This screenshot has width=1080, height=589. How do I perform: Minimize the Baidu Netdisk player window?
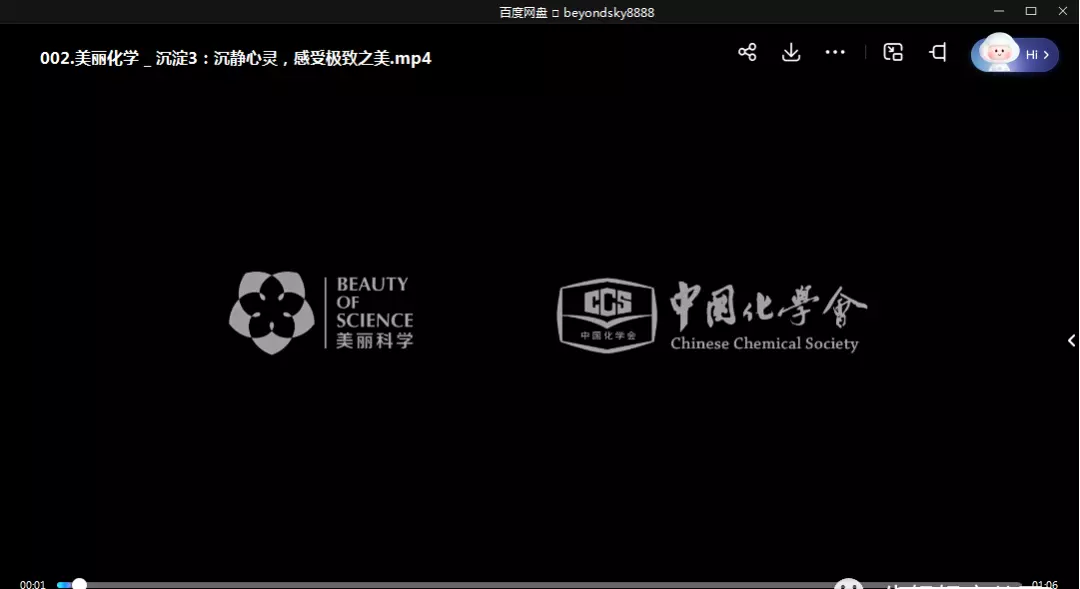click(999, 11)
